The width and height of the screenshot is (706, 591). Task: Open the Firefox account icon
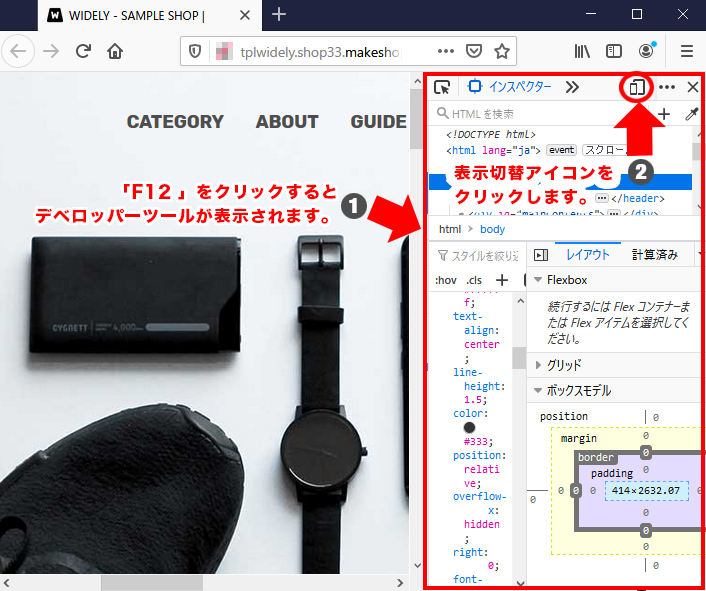(x=646, y=51)
